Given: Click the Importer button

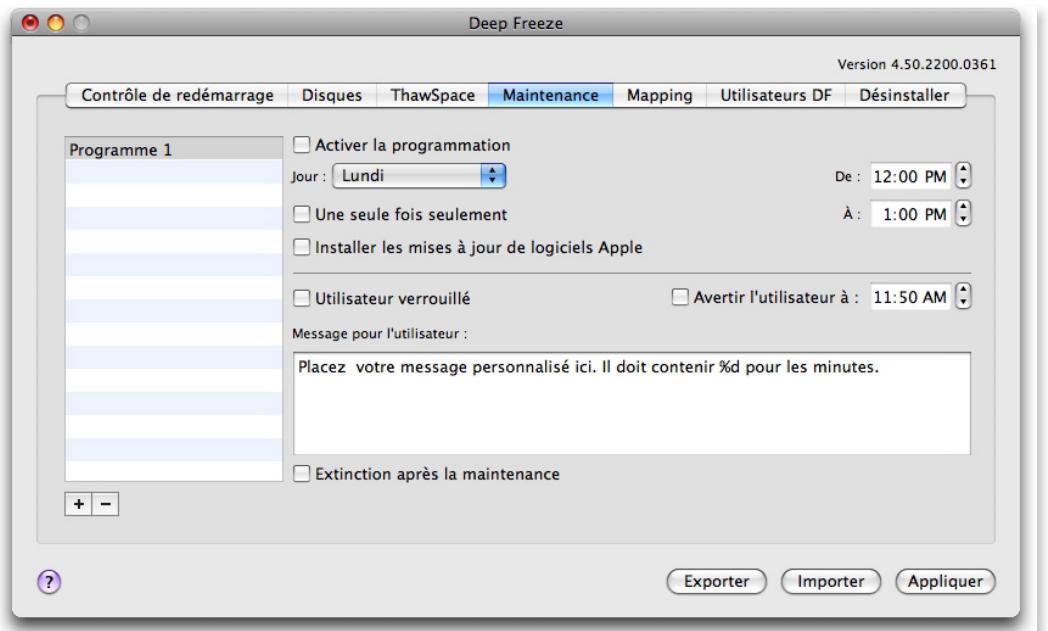Looking at the screenshot, I should click(x=831, y=582).
